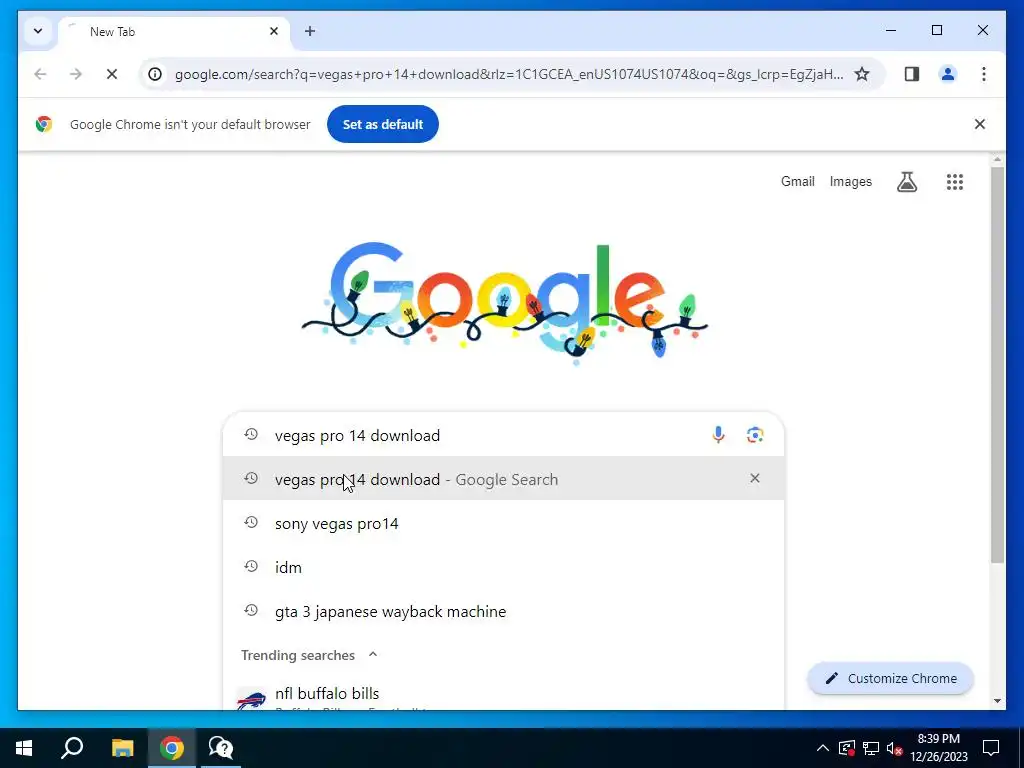Open the Gmail link
The width and height of the screenshot is (1024, 768).
coord(797,182)
